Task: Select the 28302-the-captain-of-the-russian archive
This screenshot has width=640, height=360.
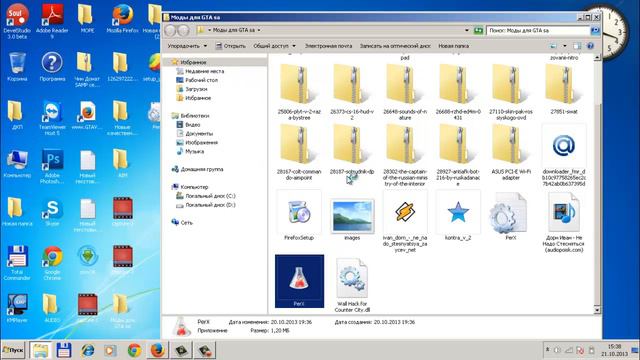Action: click(x=405, y=156)
